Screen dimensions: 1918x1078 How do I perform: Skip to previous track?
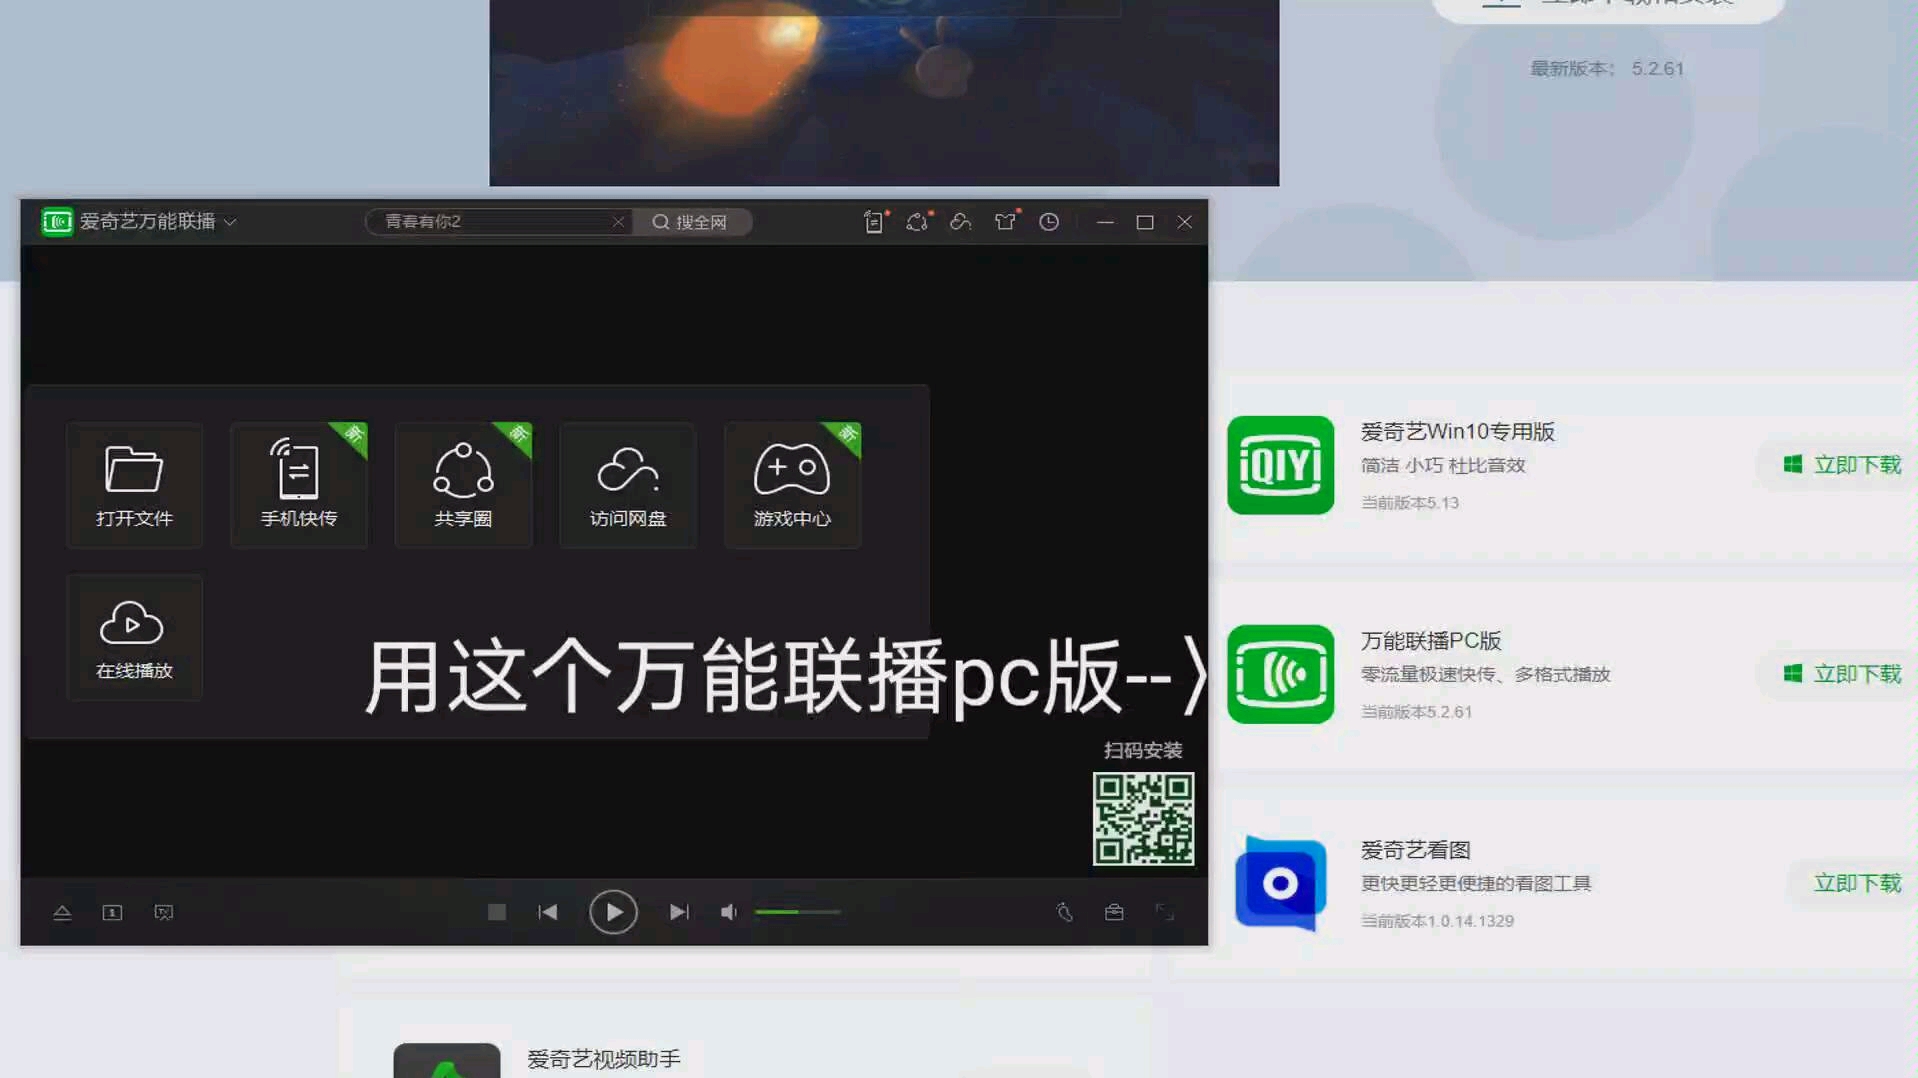[x=548, y=912]
